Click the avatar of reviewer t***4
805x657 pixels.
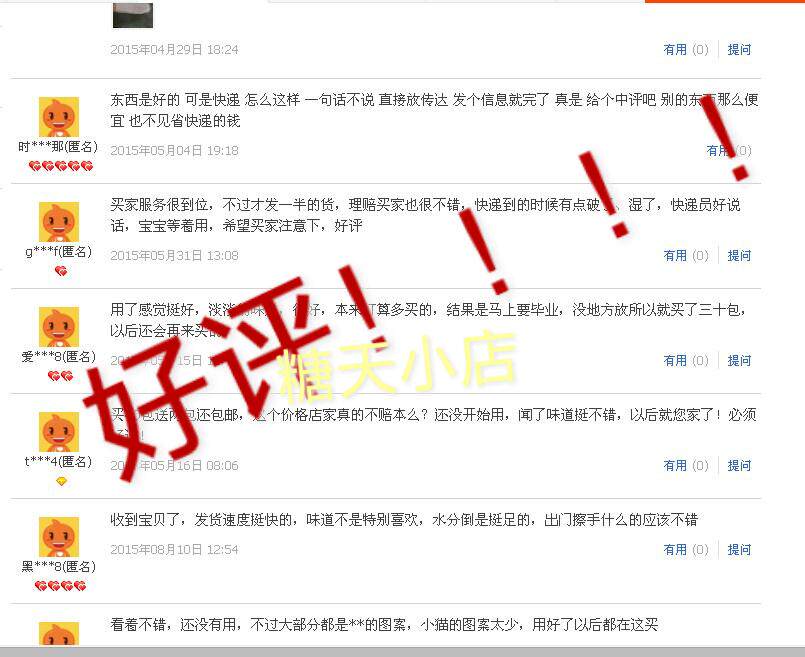tap(59, 432)
